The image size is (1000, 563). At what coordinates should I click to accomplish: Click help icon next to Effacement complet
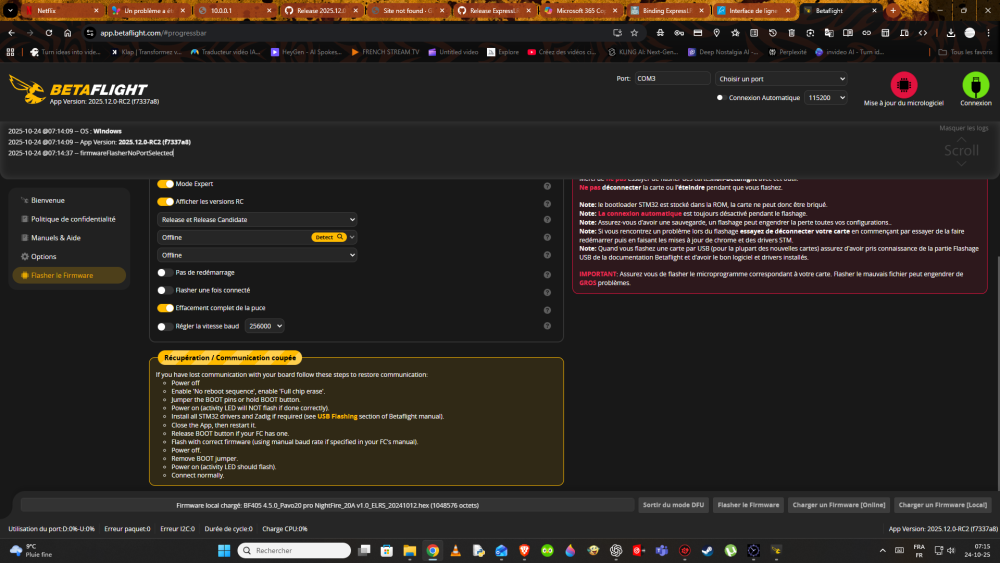click(547, 308)
